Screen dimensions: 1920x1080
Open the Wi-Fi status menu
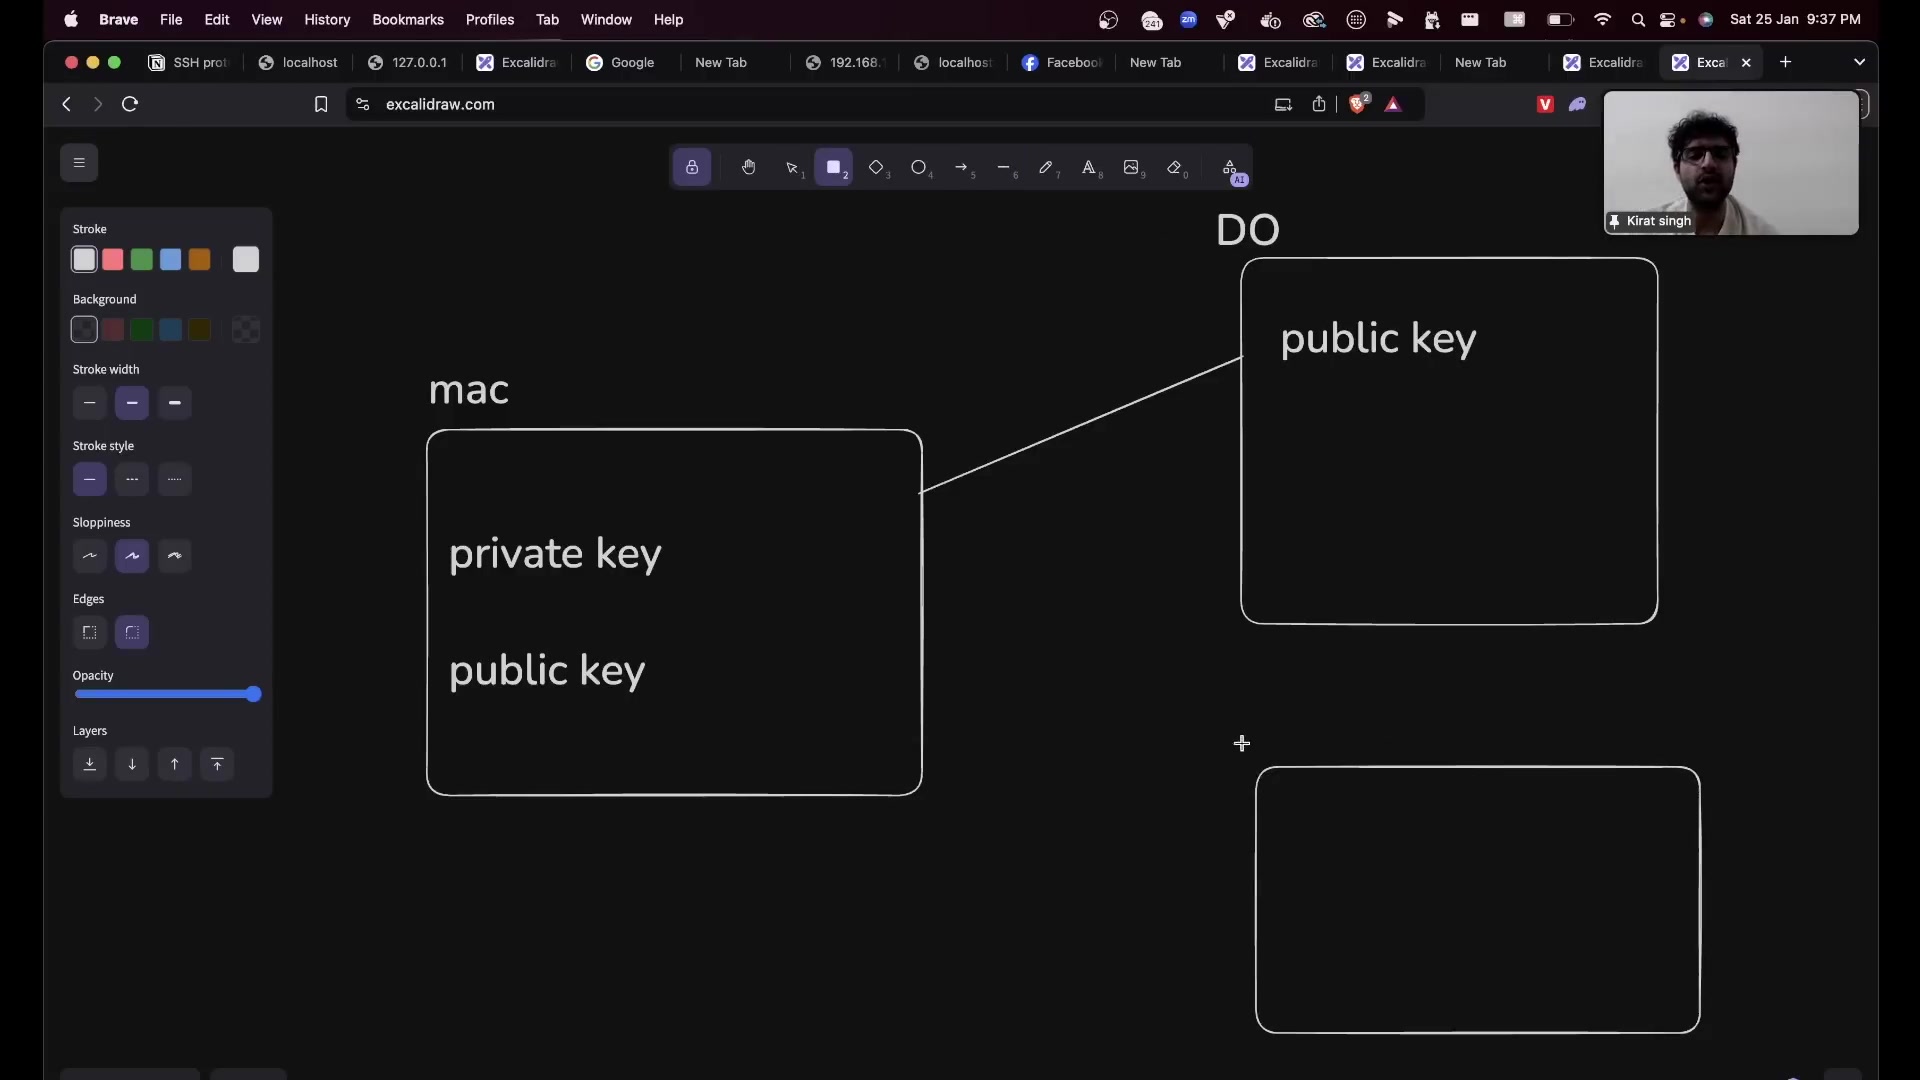pos(1603,19)
